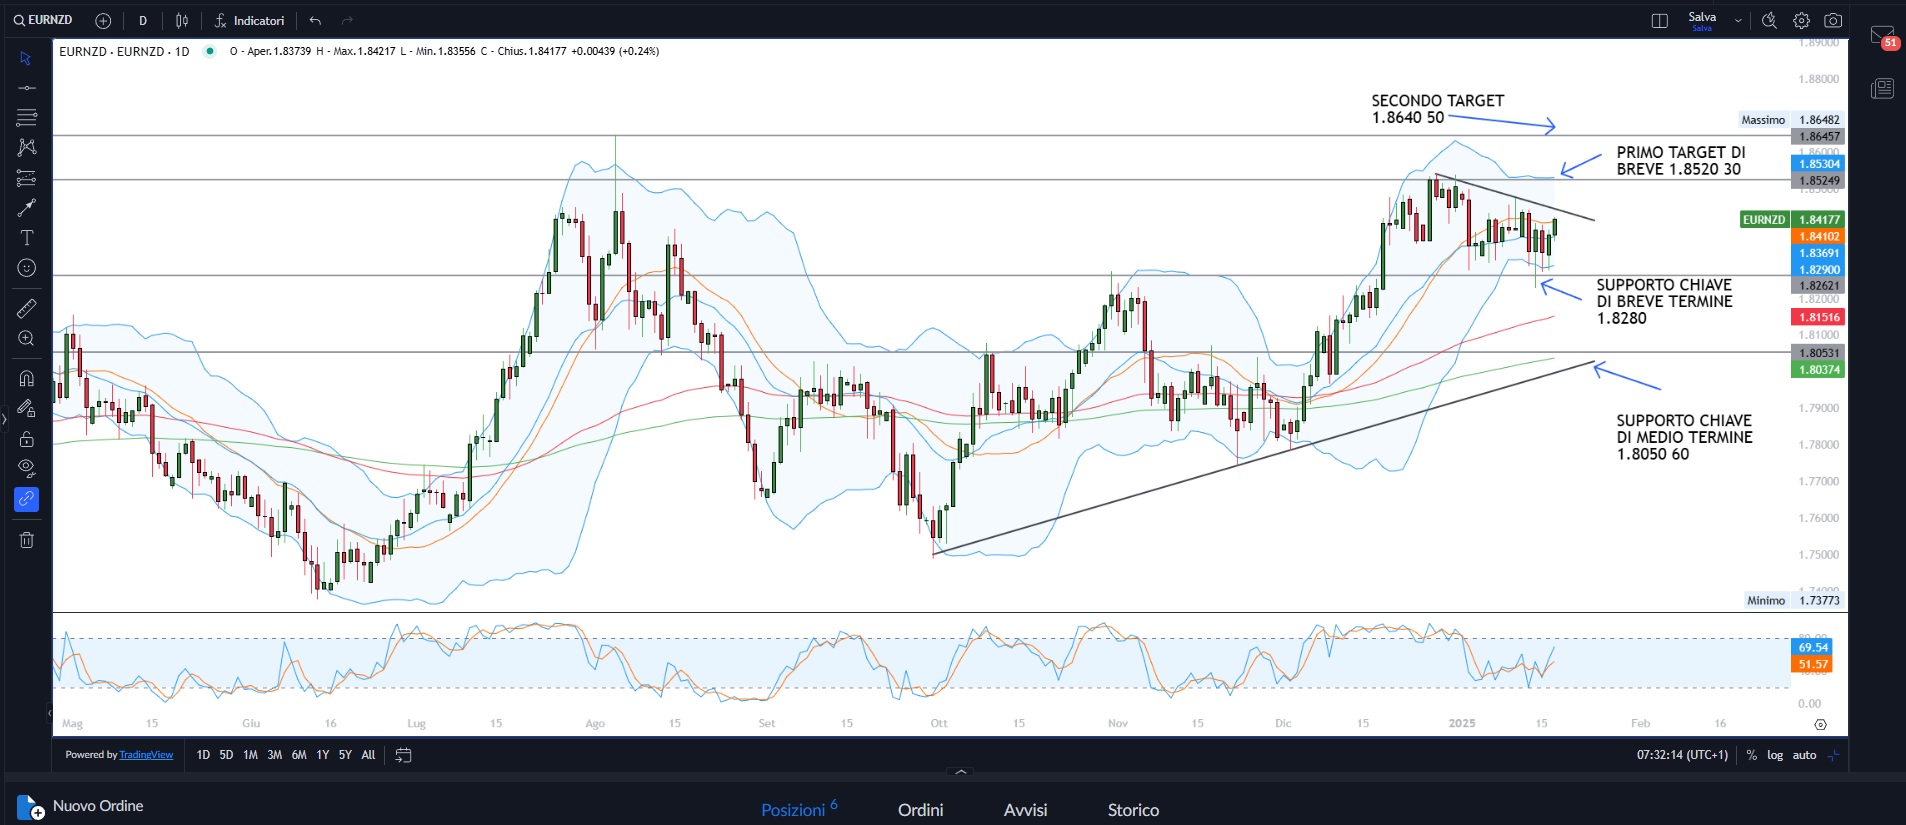This screenshot has width=1906, height=825.
Task: Set chart range to 6M
Action: [299, 755]
